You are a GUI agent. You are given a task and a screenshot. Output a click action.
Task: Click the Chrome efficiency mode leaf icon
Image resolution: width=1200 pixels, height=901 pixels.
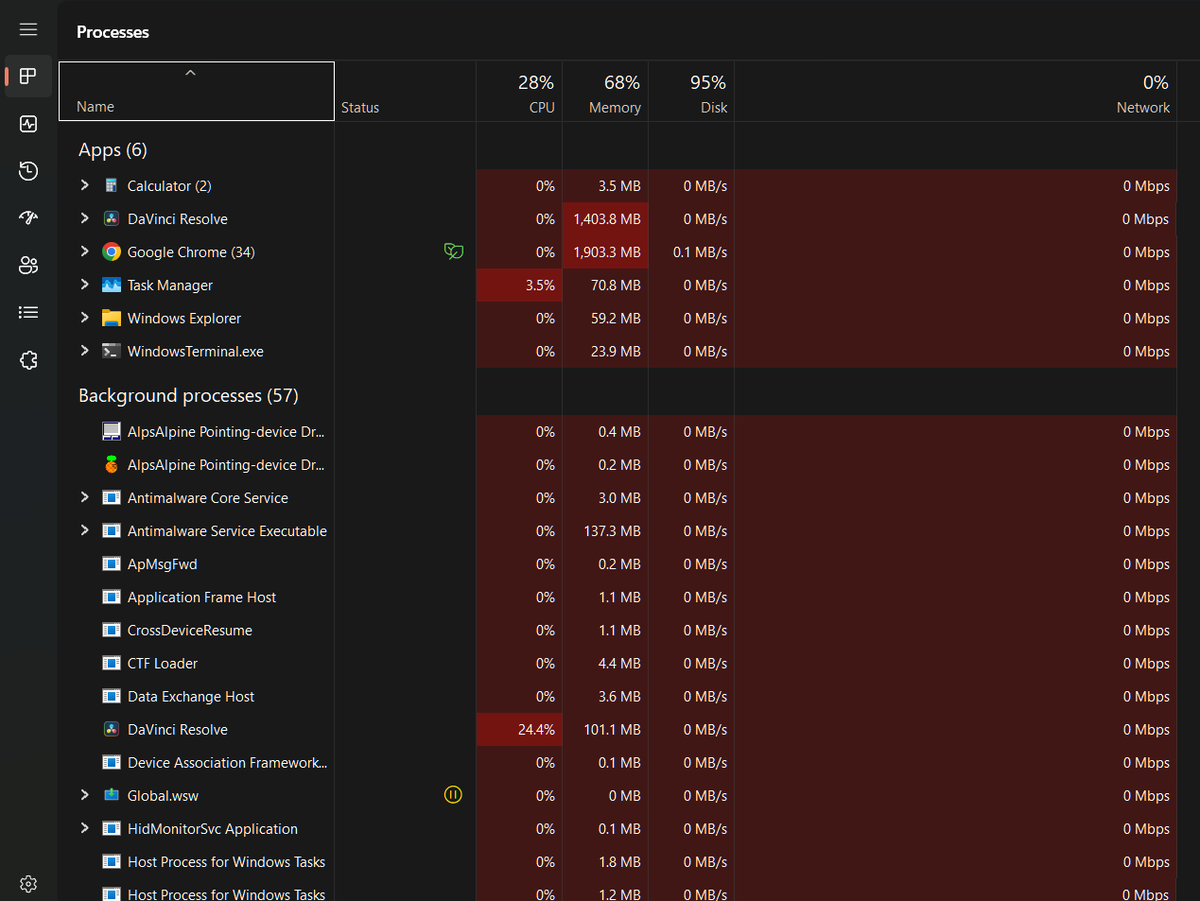(453, 252)
